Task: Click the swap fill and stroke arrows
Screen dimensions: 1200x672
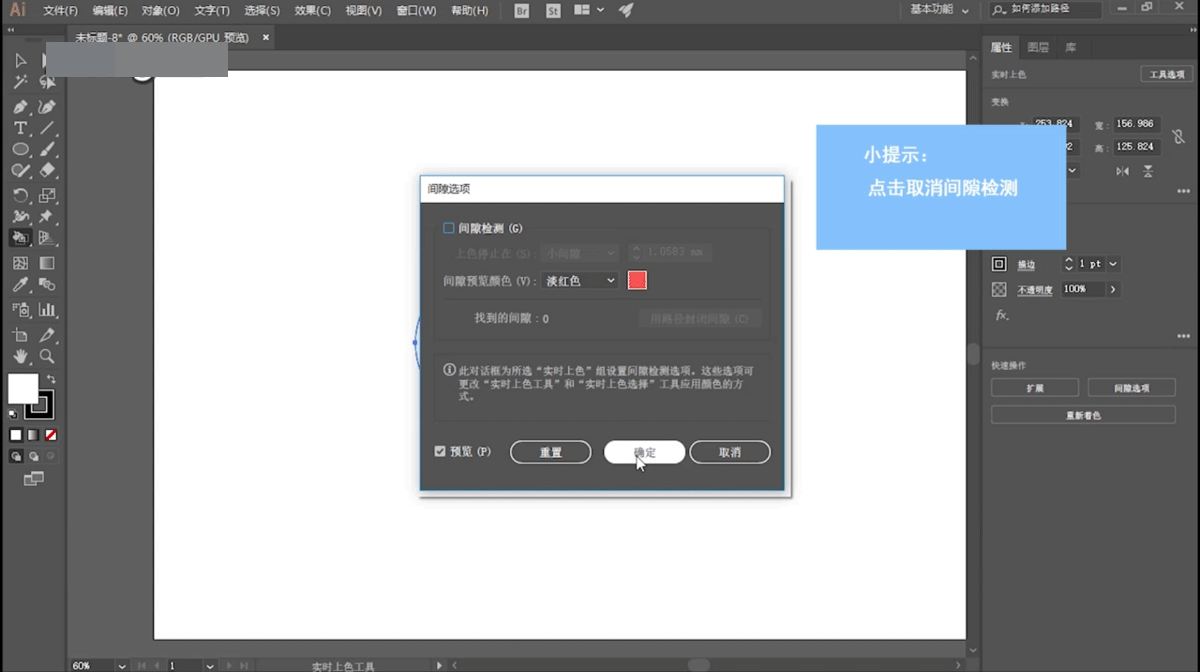Action: point(51,380)
